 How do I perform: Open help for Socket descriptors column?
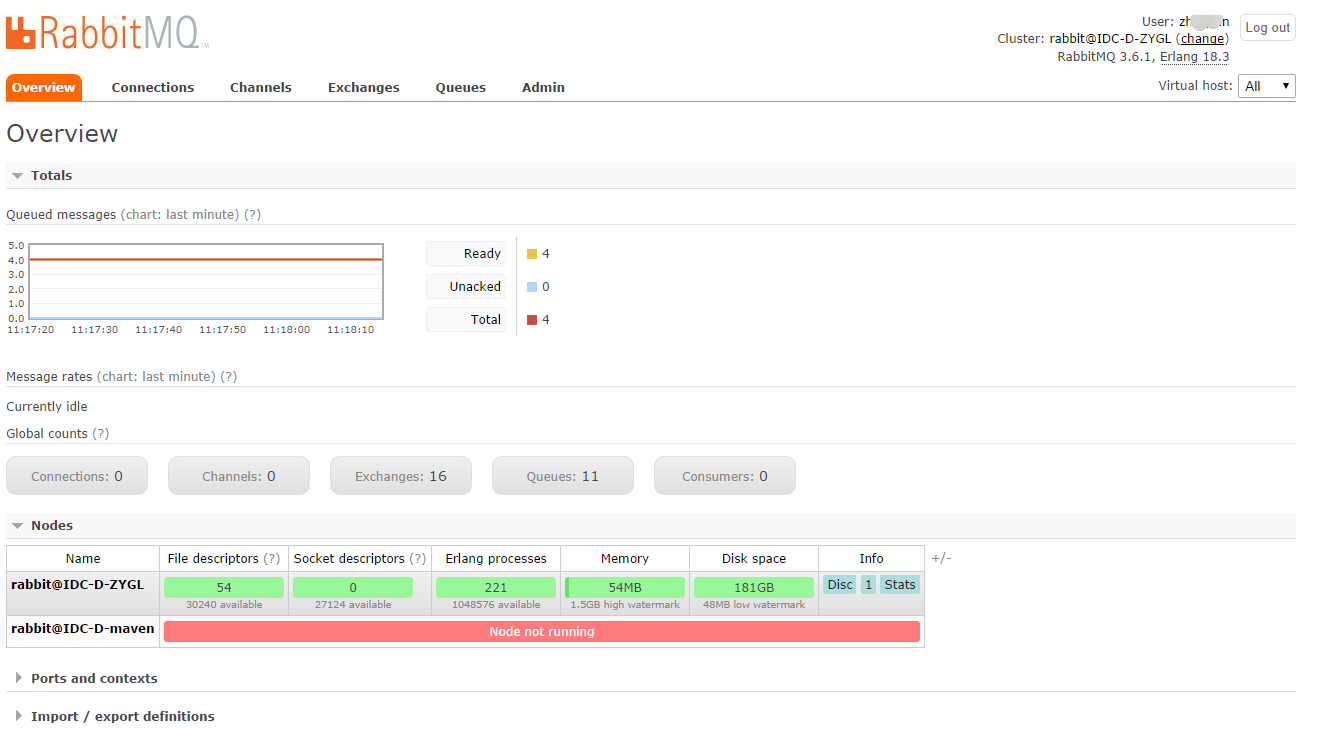[x=418, y=559]
